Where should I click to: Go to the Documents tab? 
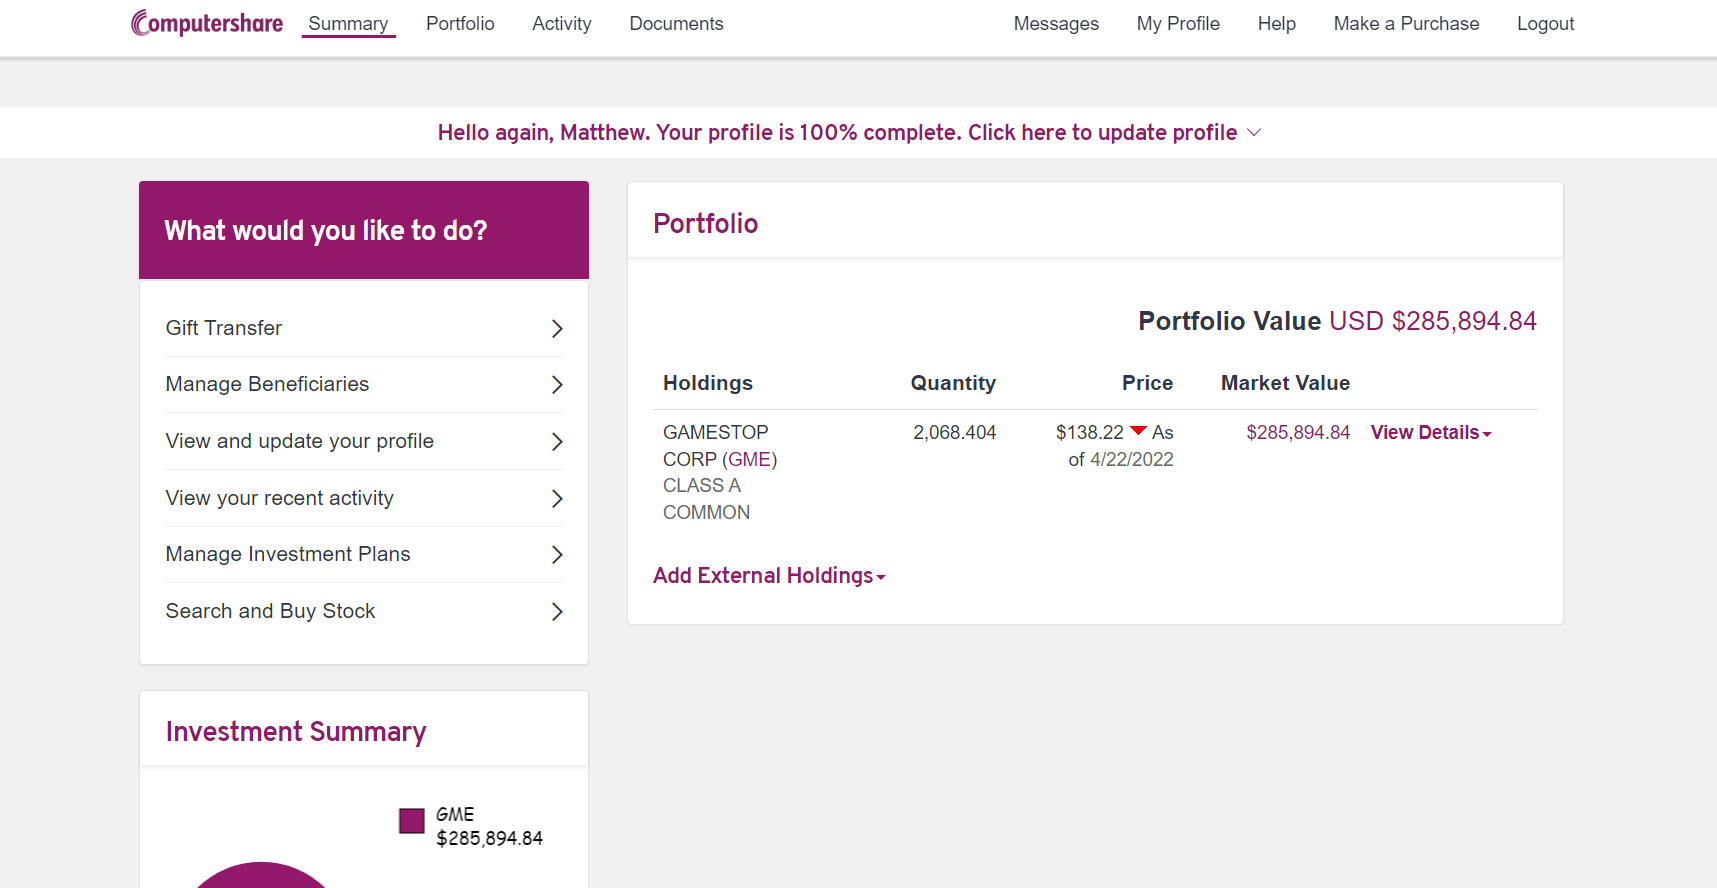coord(676,24)
